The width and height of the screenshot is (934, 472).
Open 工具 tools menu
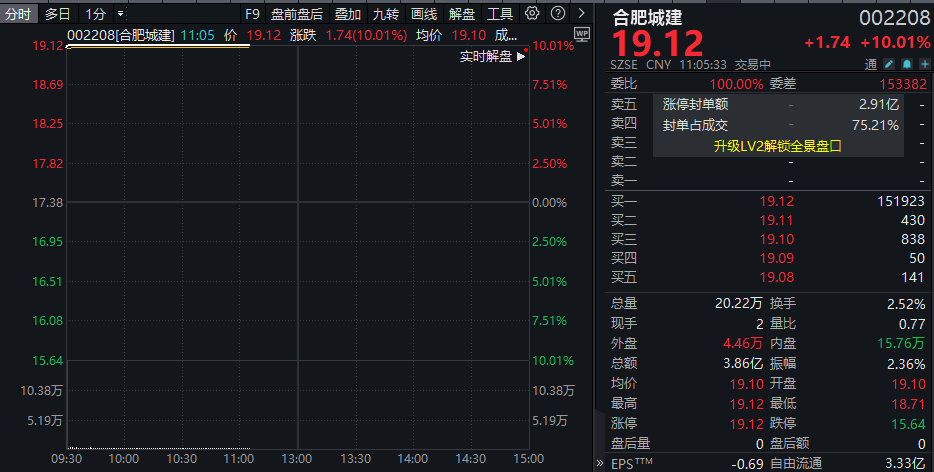[x=500, y=14]
